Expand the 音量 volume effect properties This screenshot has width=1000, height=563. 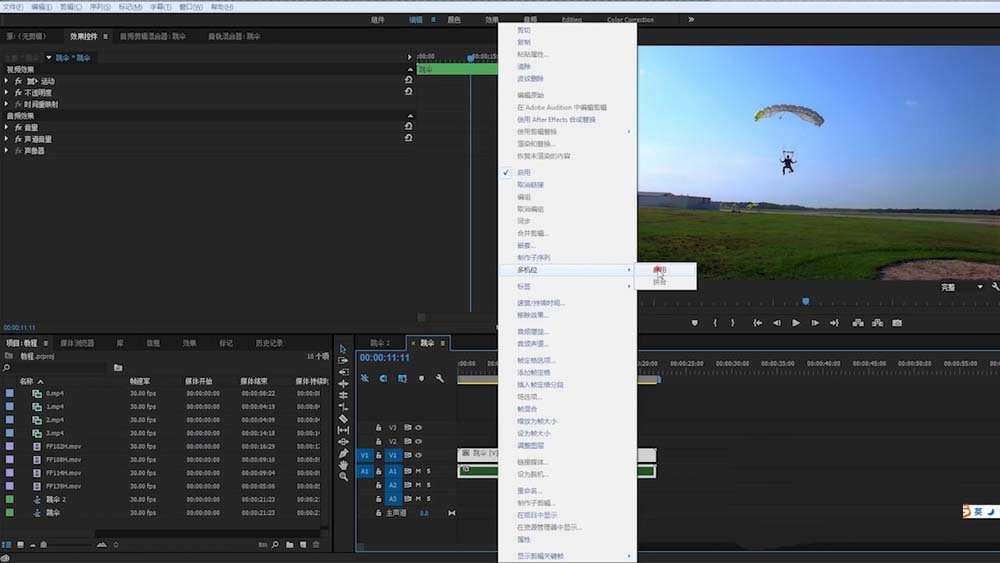pos(7,127)
